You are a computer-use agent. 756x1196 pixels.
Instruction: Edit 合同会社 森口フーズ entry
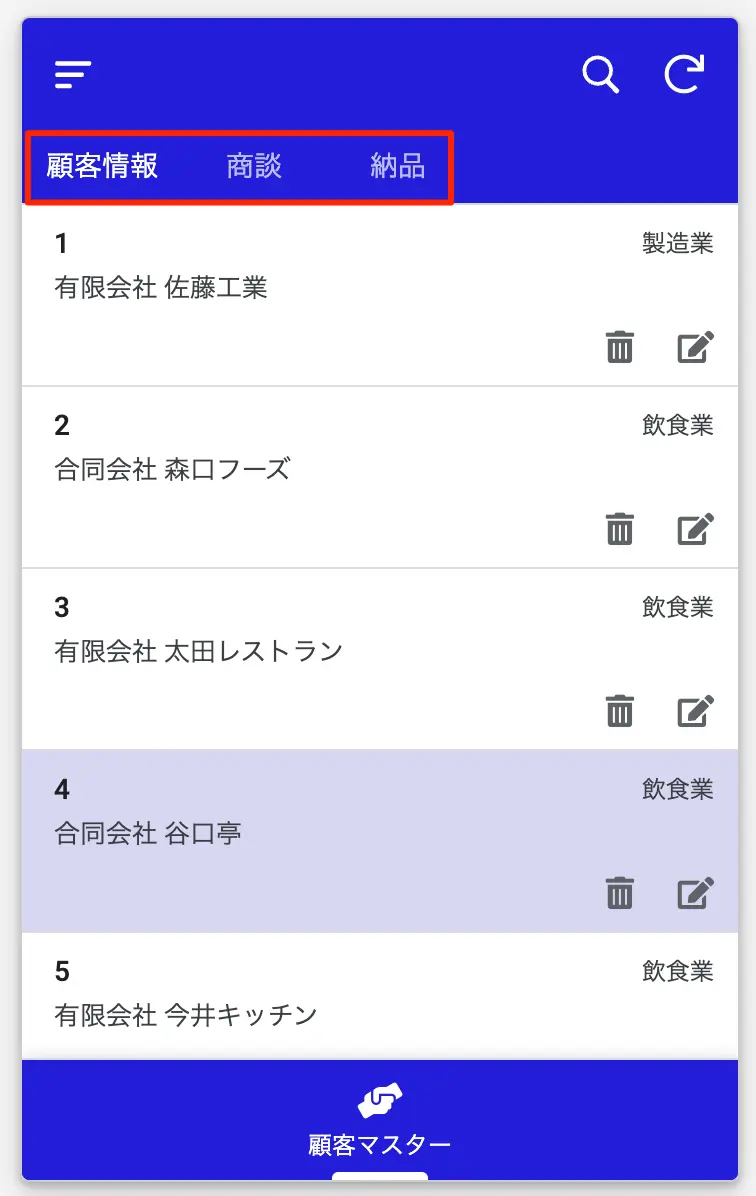[x=695, y=529]
